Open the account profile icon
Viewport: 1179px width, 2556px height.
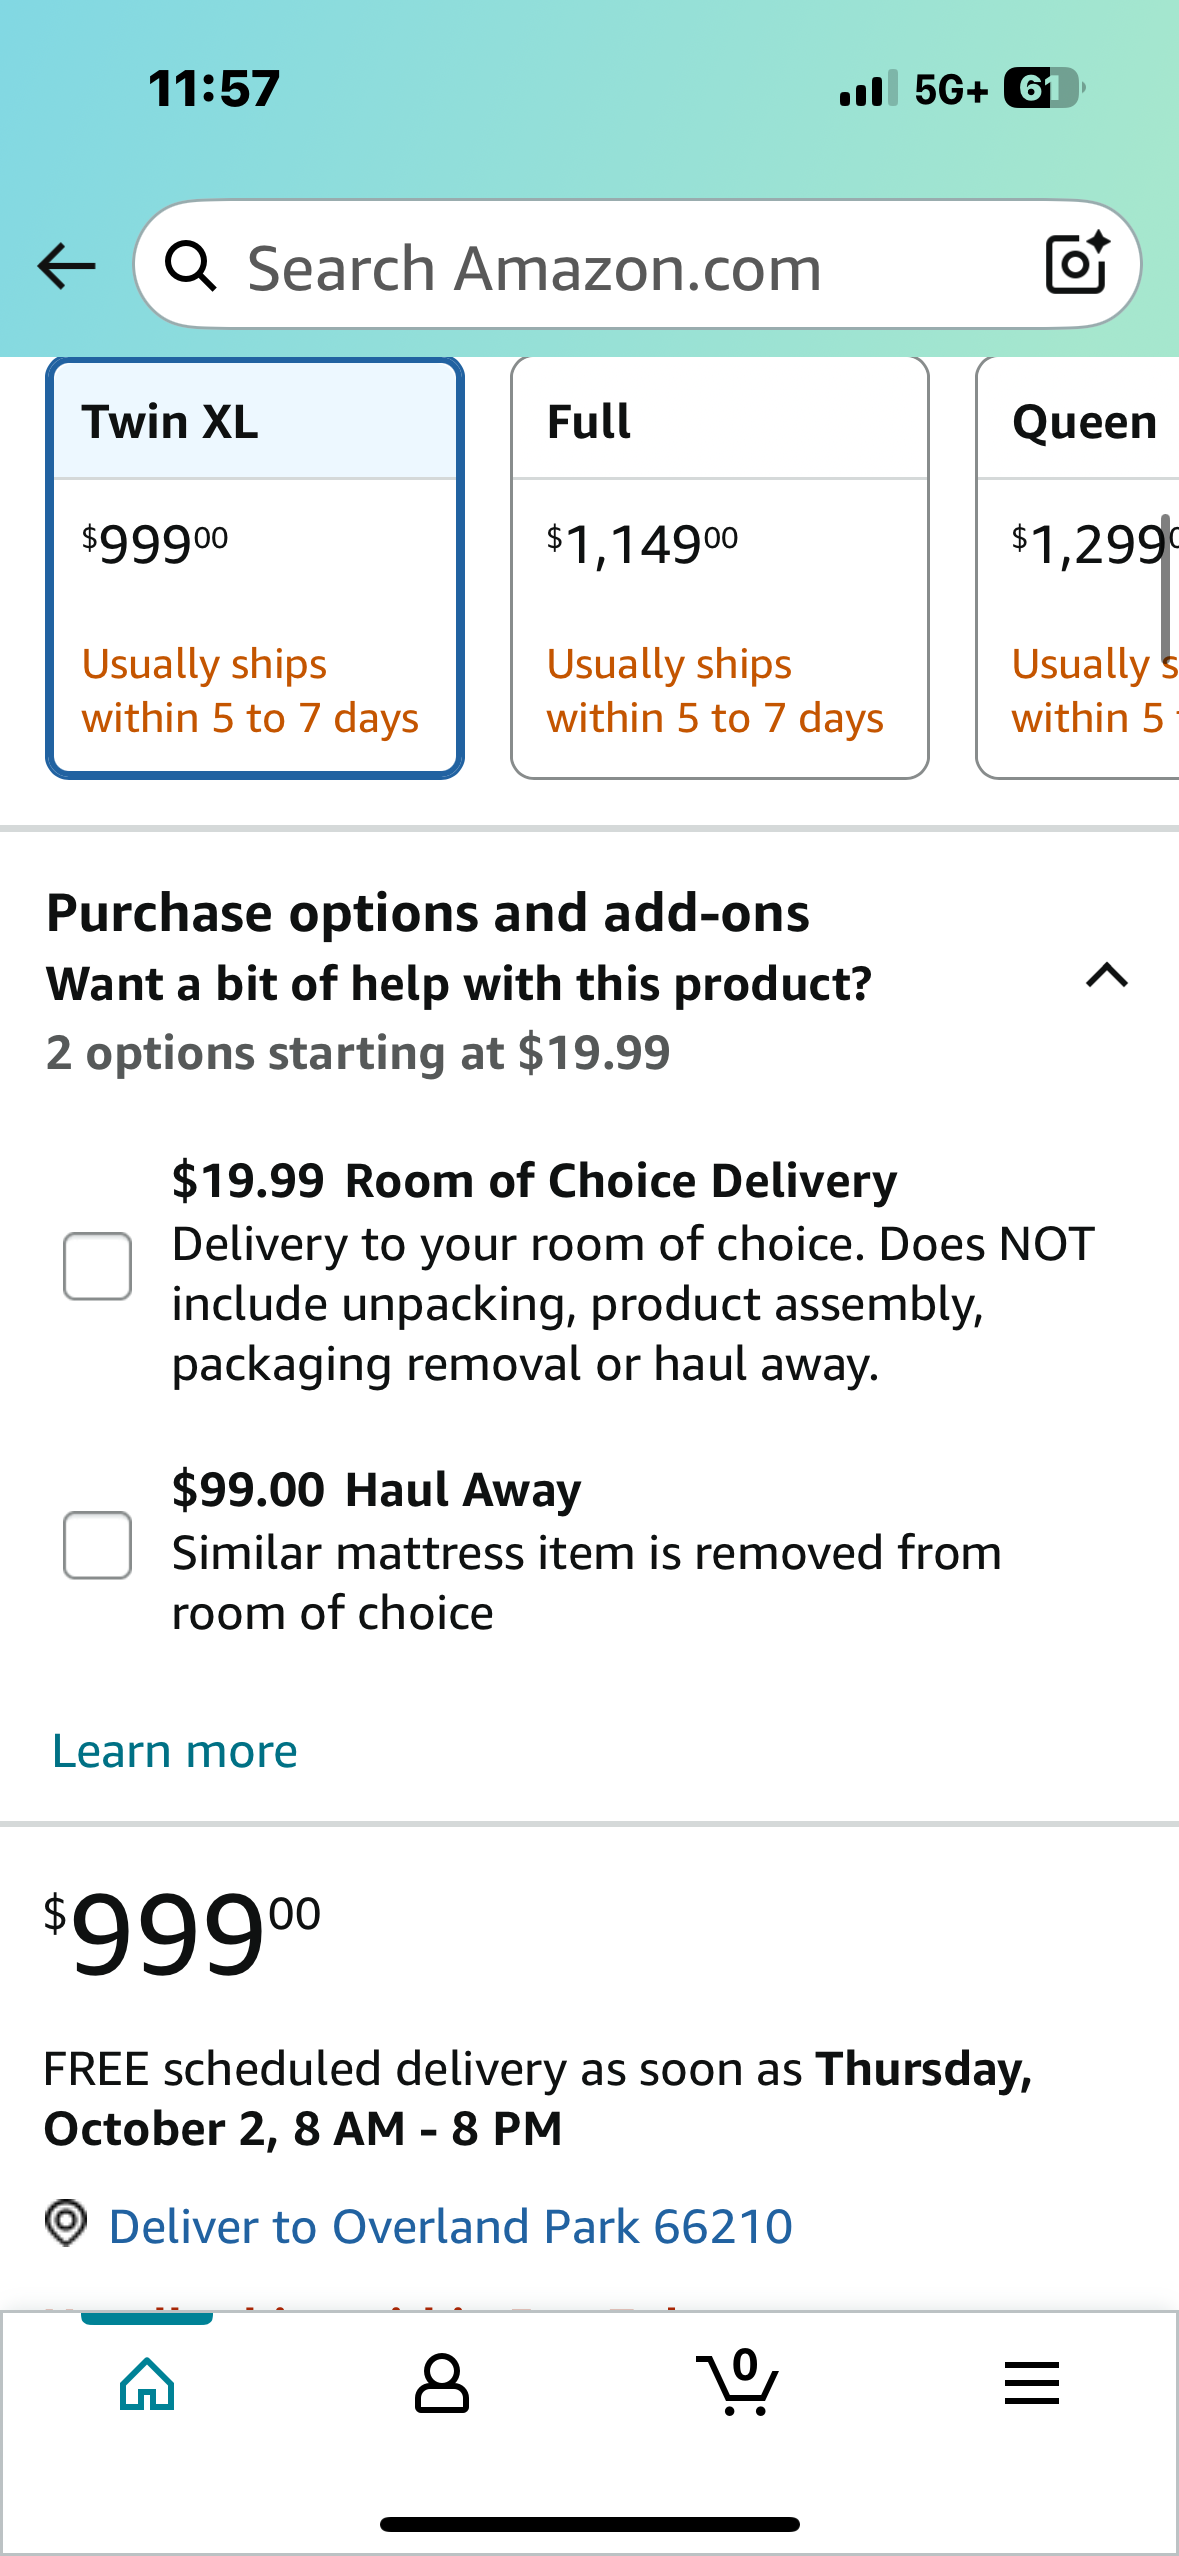pyautogui.click(x=441, y=2384)
